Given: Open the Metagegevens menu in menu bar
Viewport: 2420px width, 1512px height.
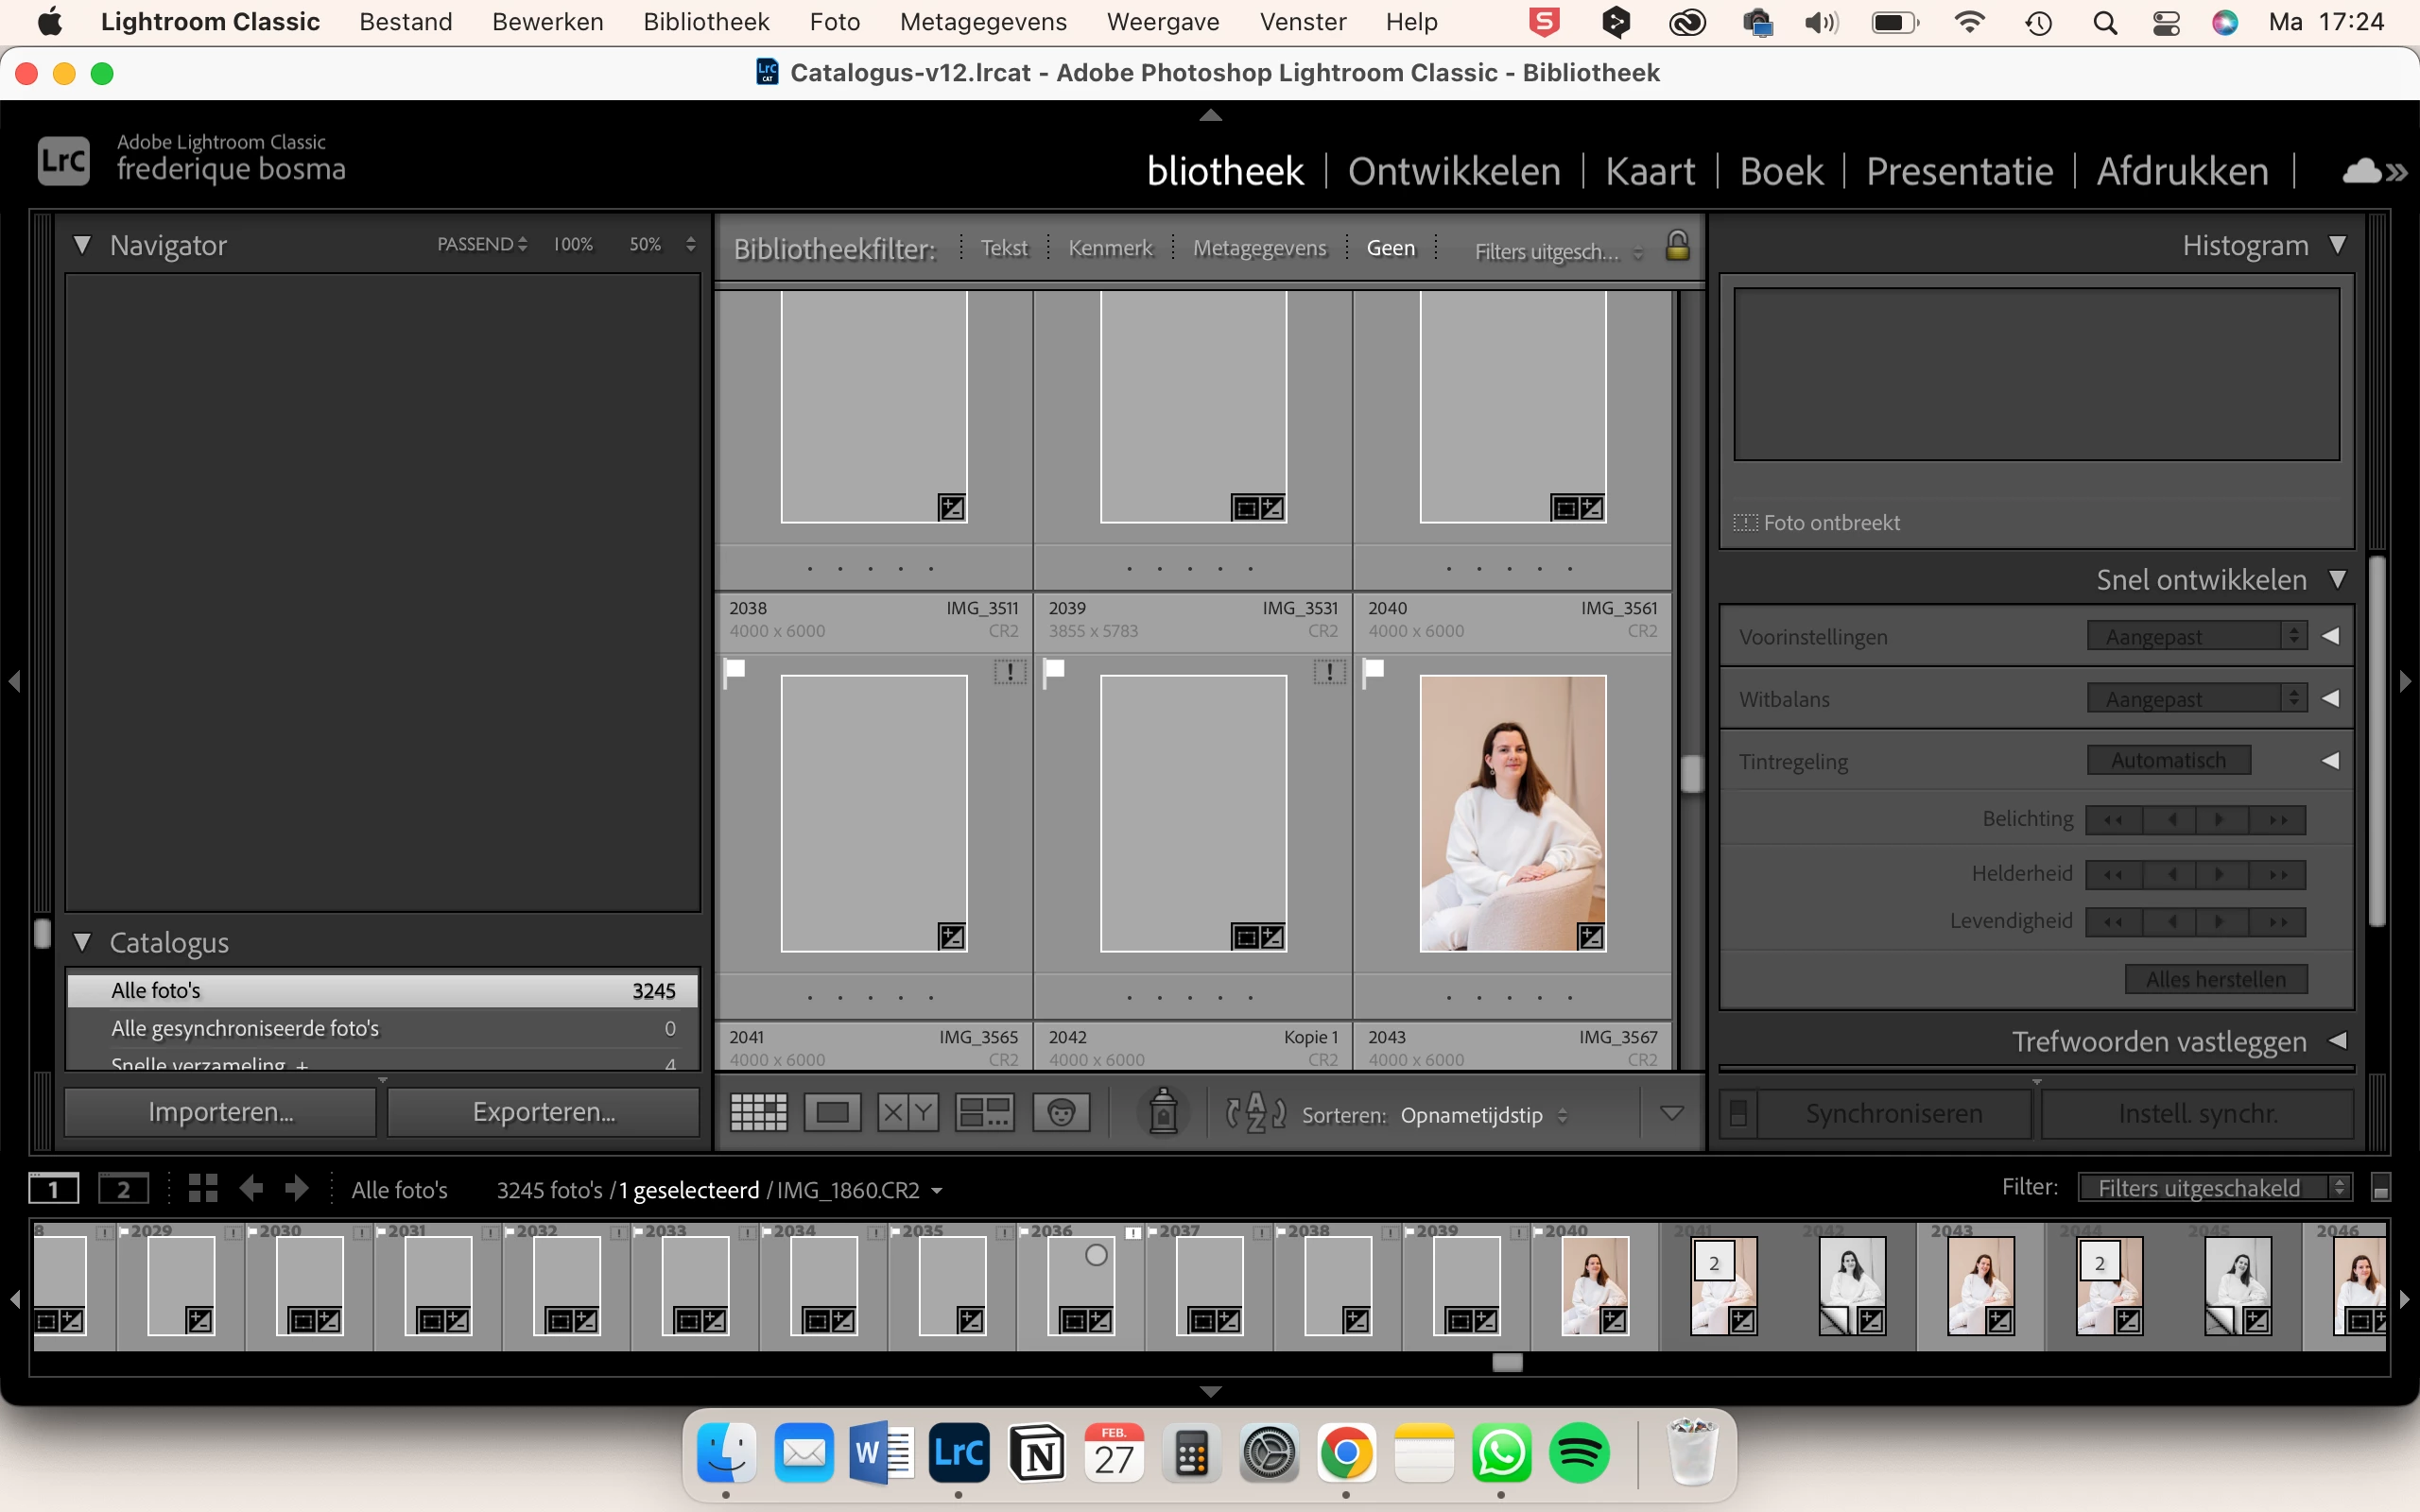Looking at the screenshot, I should (x=982, y=22).
